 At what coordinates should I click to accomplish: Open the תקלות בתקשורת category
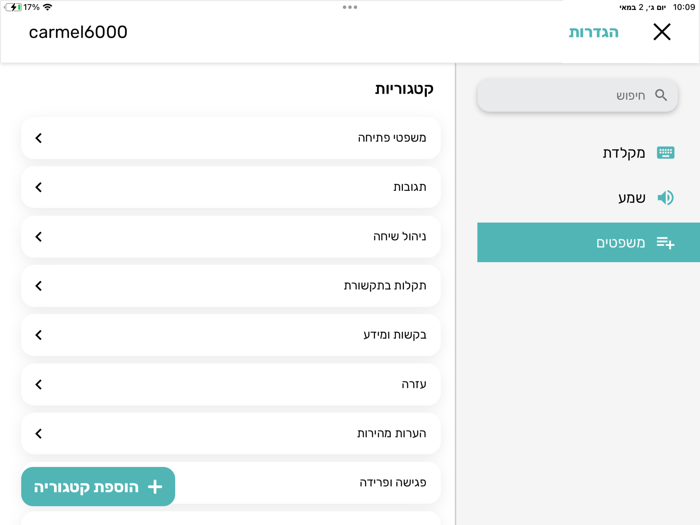[x=230, y=286]
